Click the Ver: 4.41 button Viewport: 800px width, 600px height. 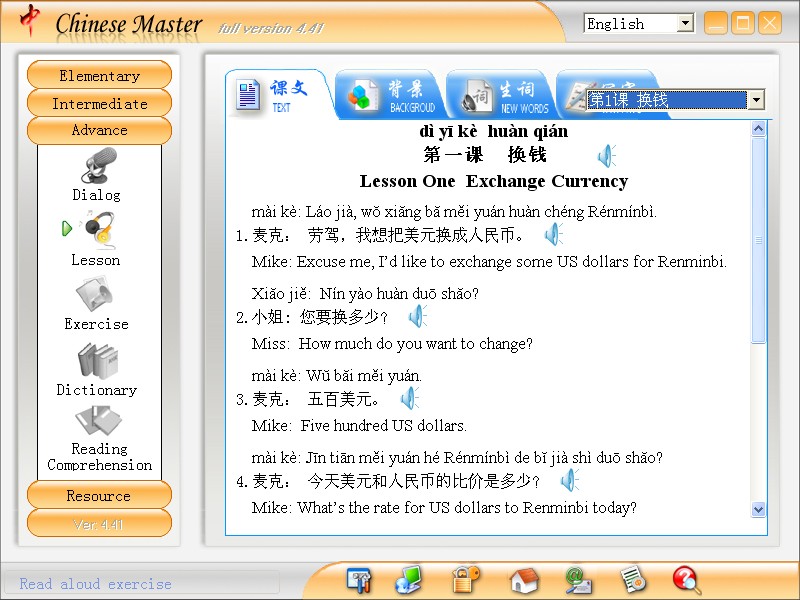[99, 524]
